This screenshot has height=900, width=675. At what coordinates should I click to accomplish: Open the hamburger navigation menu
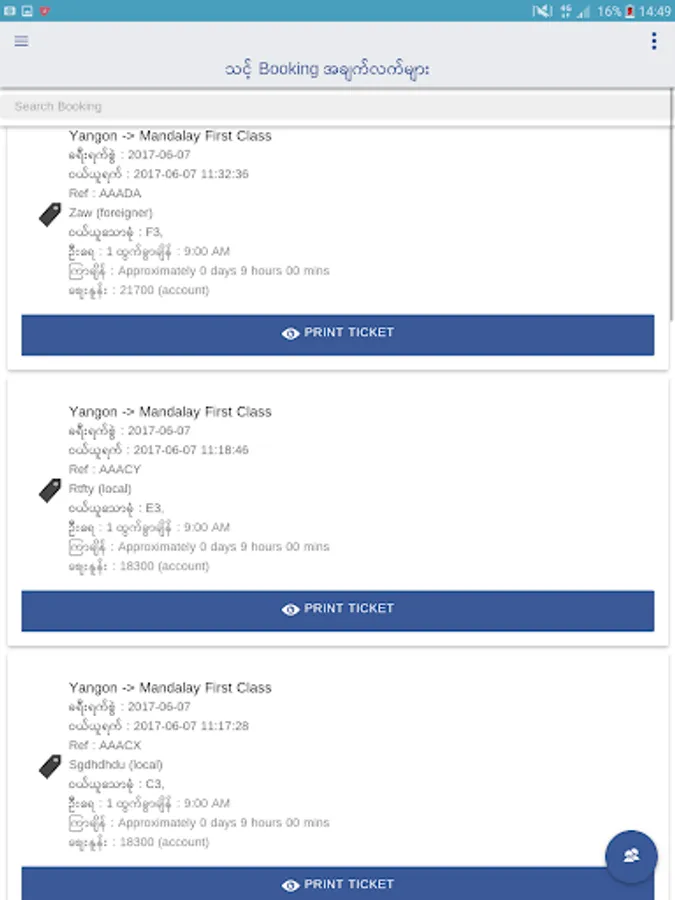(21, 41)
